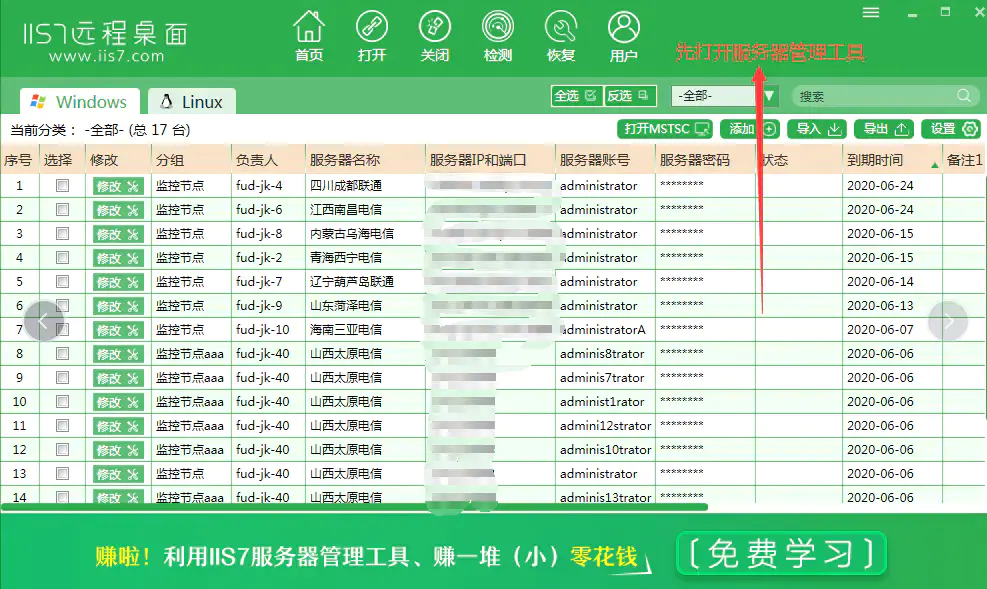Tick checkbox for row 3
Screen dimensions: 987x589
point(62,233)
